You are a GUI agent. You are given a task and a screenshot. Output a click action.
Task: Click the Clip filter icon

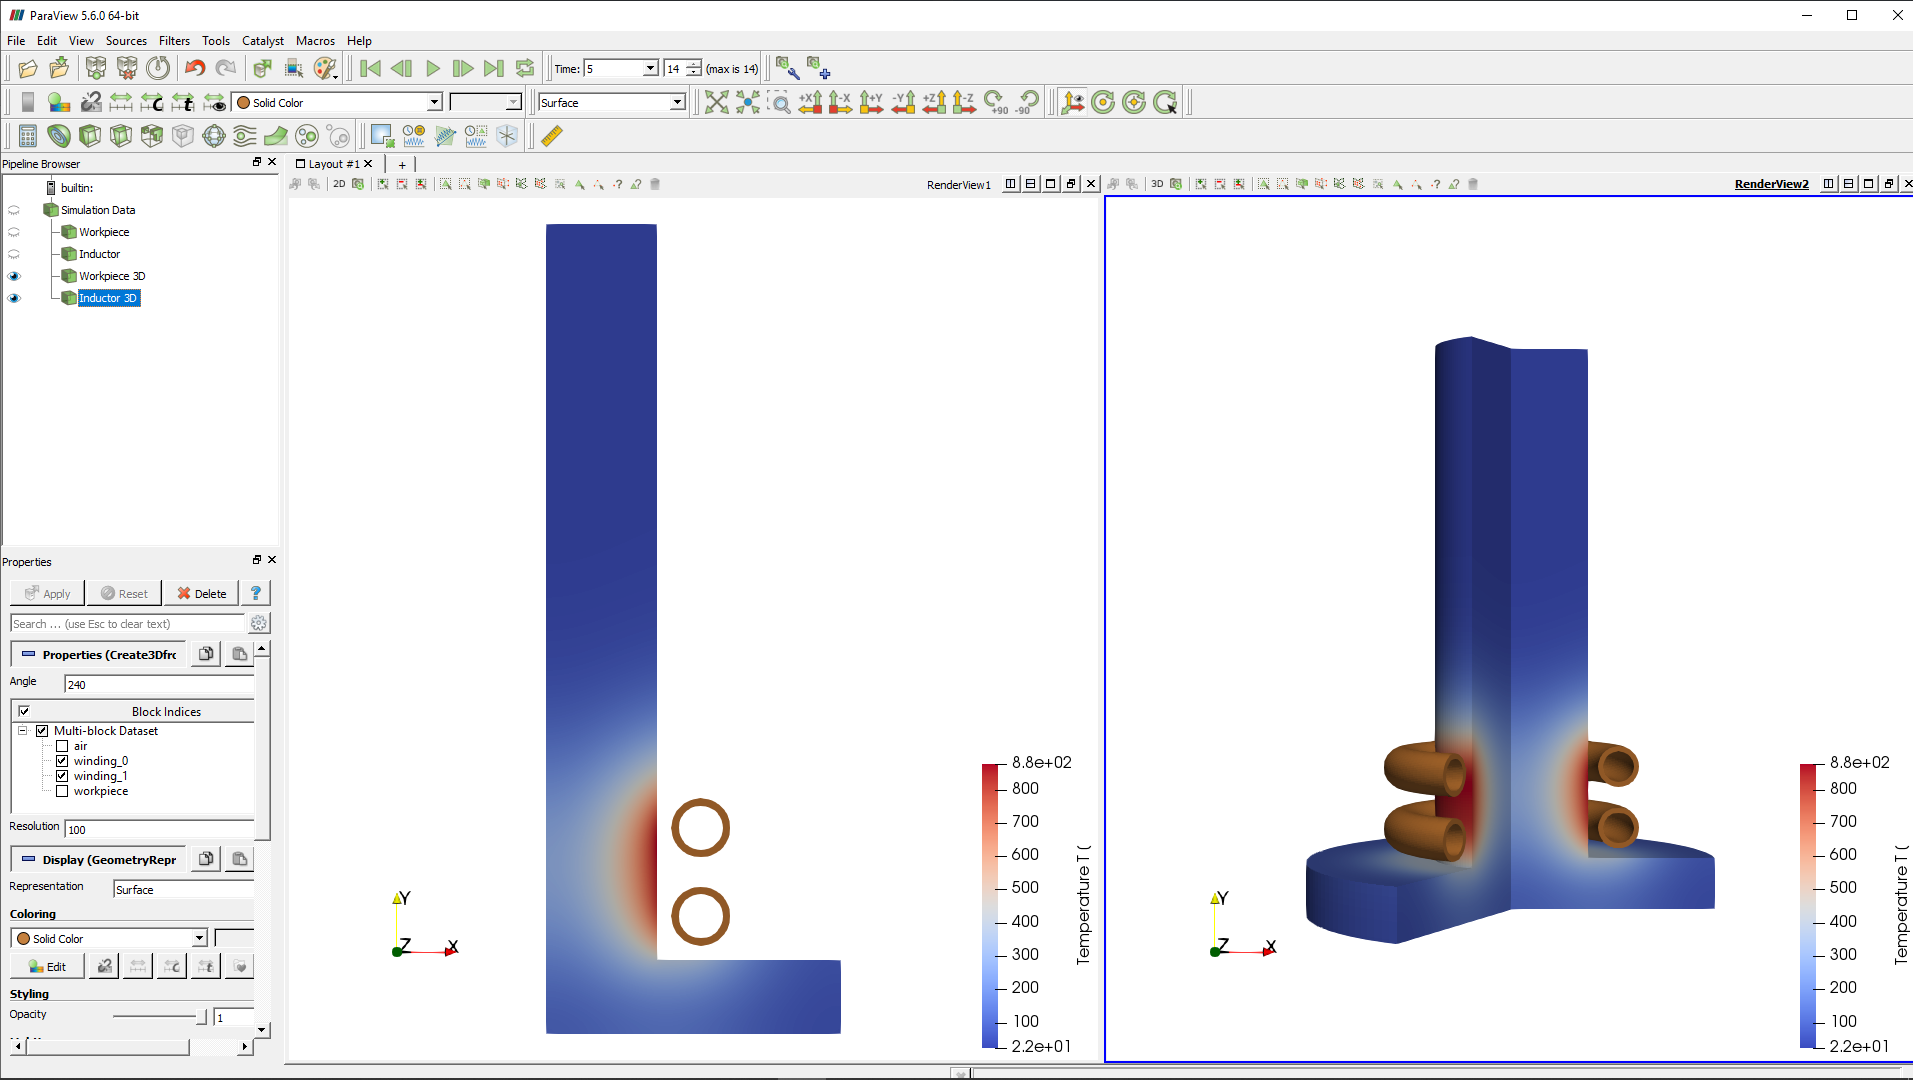(x=90, y=136)
